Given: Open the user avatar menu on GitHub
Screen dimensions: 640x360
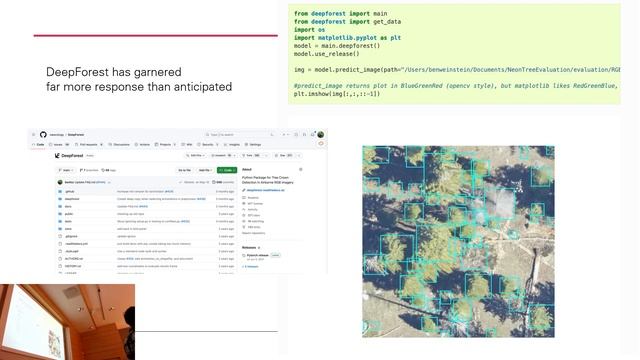Looking at the screenshot, I should click(x=321, y=134).
